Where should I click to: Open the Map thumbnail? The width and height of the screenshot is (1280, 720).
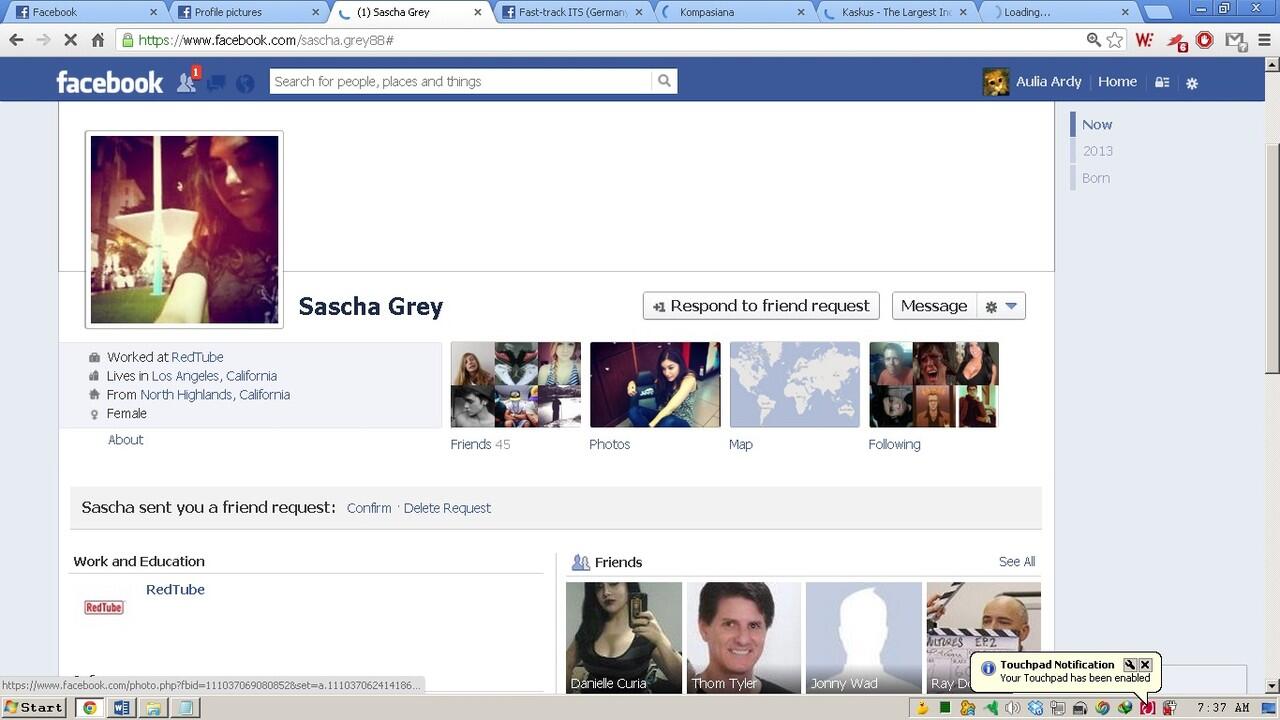coord(795,385)
